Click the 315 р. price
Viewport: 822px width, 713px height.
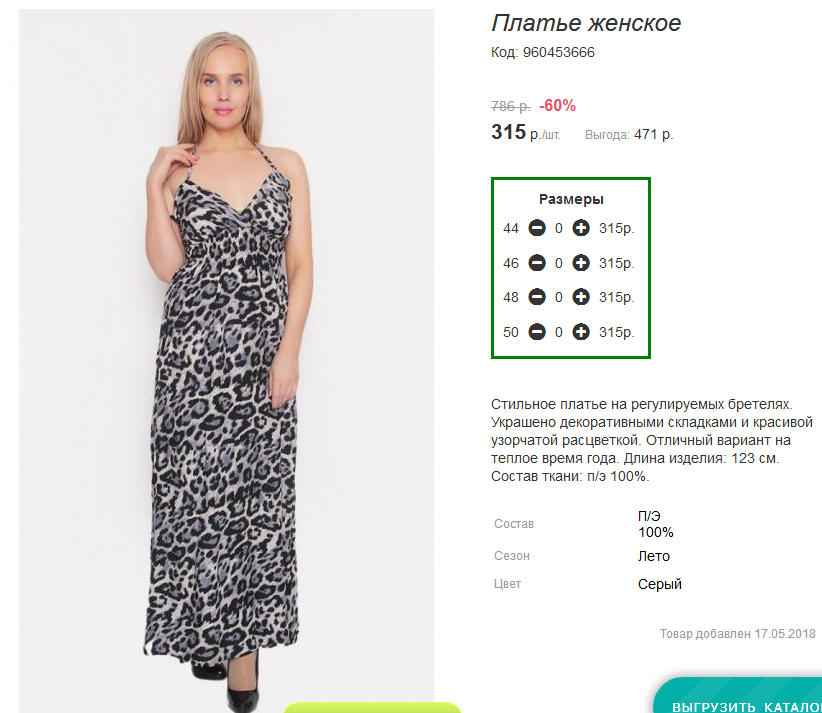click(508, 132)
